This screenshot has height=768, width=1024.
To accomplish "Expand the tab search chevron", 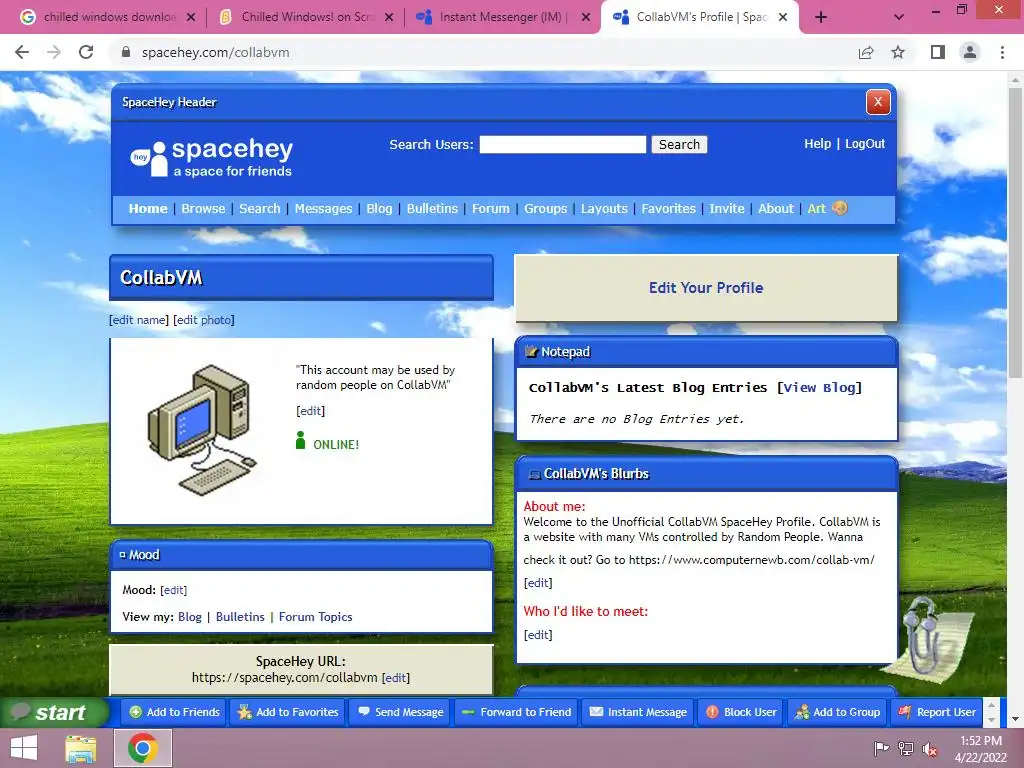I will (x=899, y=17).
